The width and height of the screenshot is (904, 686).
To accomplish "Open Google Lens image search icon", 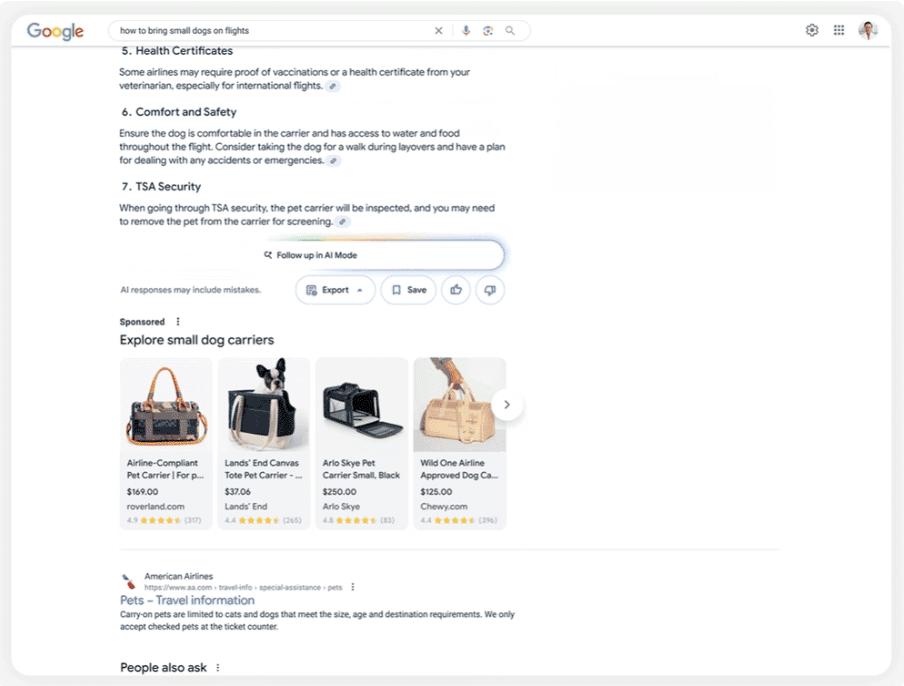I will click(x=488, y=31).
